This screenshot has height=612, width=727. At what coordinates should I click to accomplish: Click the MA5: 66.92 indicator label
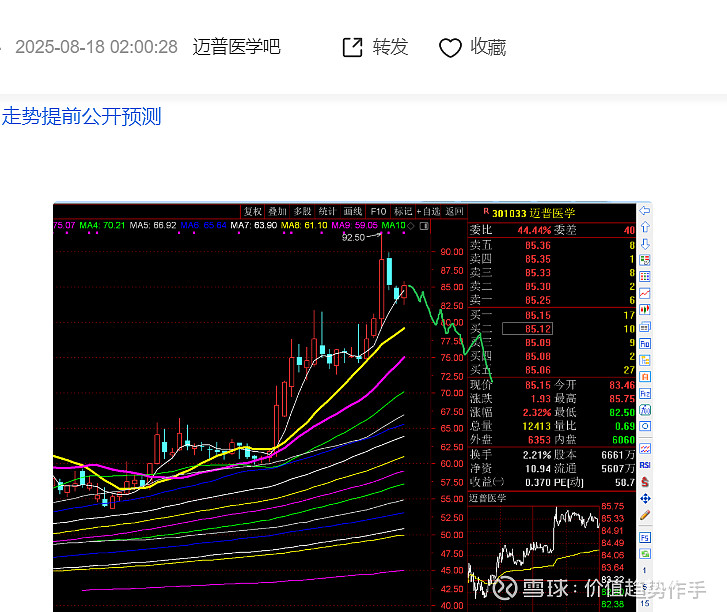(x=153, y=225)
